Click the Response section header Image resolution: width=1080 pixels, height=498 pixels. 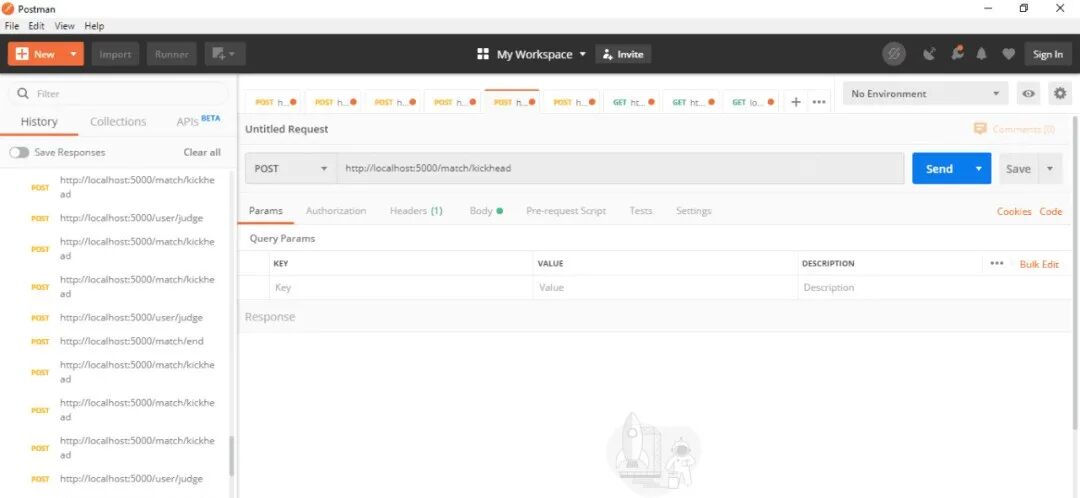(270, 317)
